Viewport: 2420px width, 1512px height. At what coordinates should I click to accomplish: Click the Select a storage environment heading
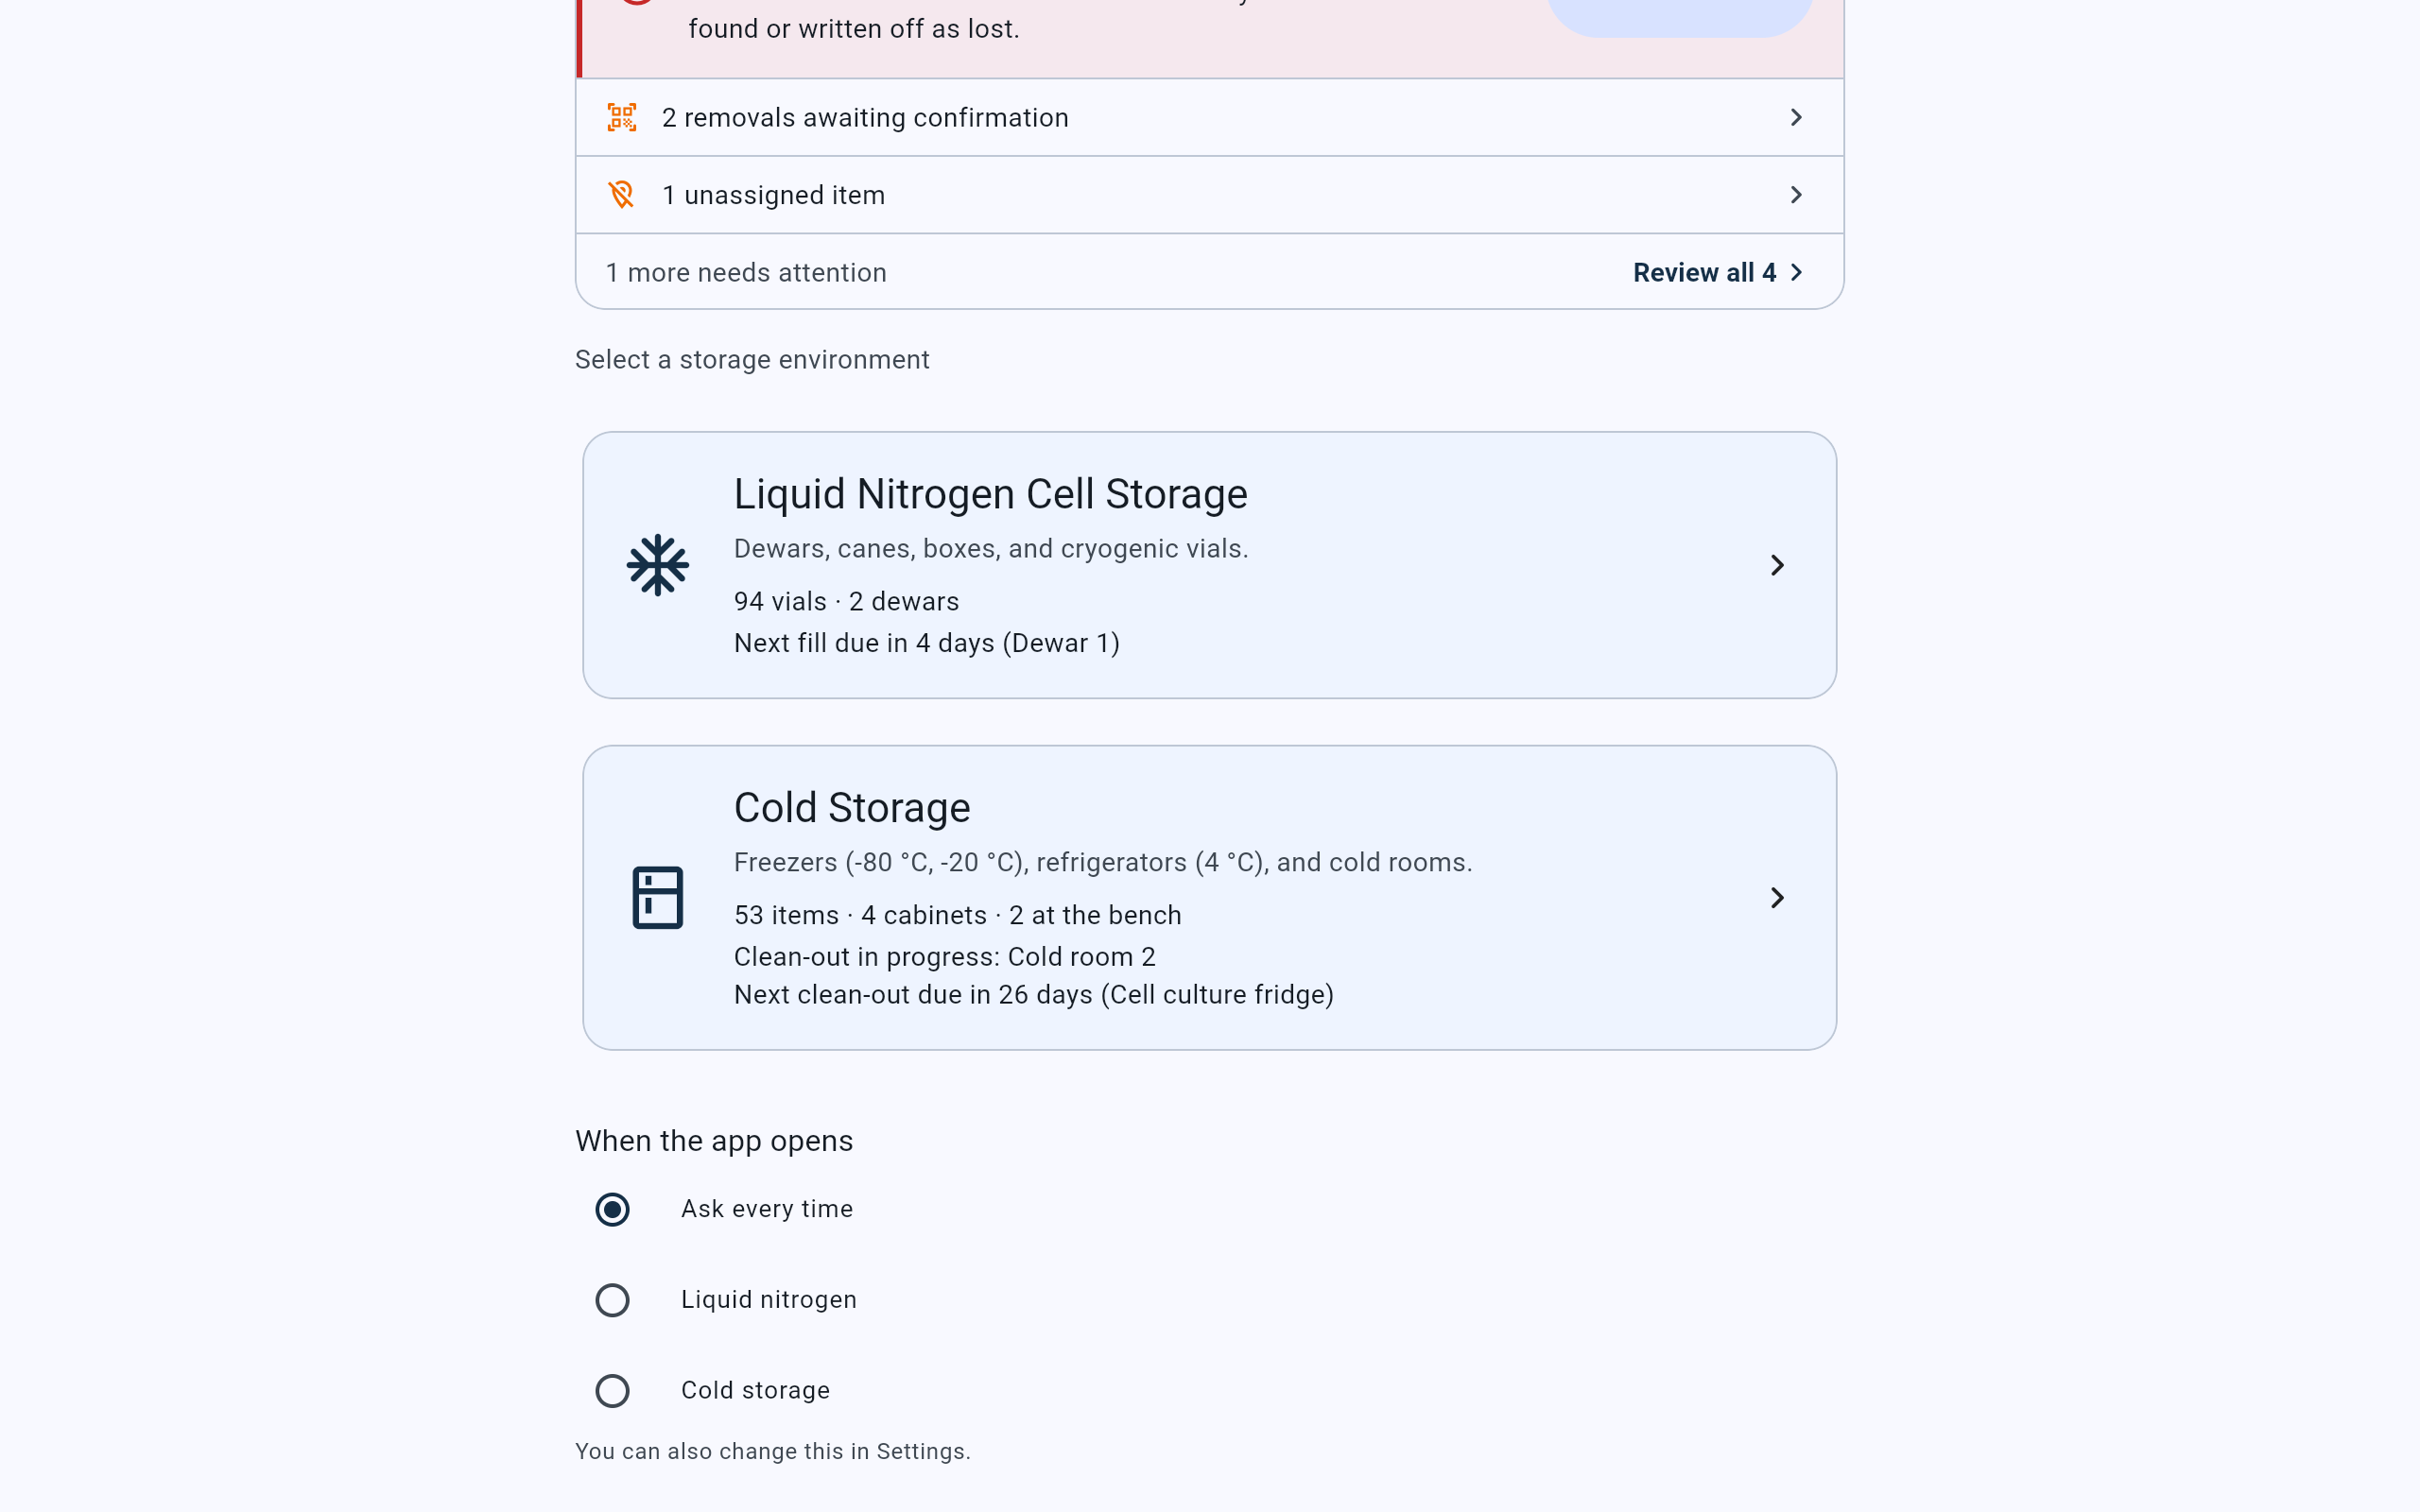tap(752, 360)
